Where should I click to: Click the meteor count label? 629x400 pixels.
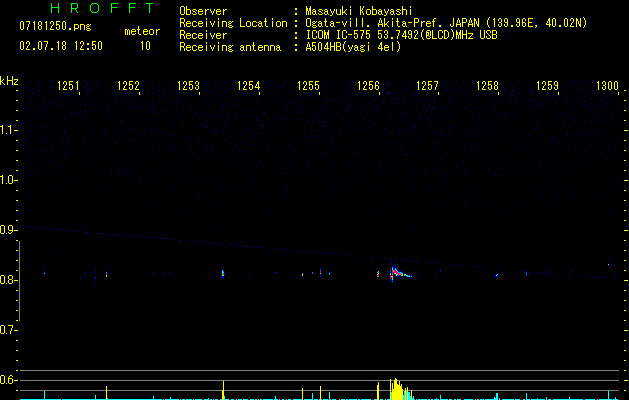tap(142, 31)
